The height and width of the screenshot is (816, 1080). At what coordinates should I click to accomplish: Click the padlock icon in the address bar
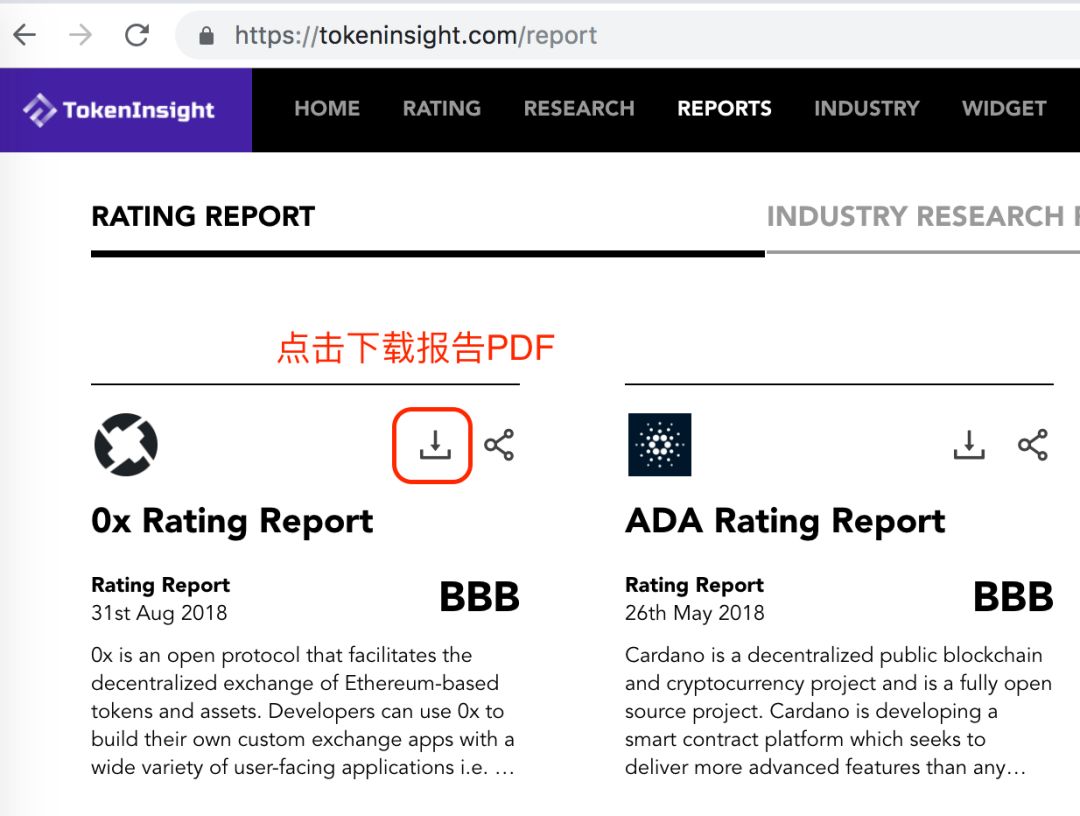coord(206,36)
